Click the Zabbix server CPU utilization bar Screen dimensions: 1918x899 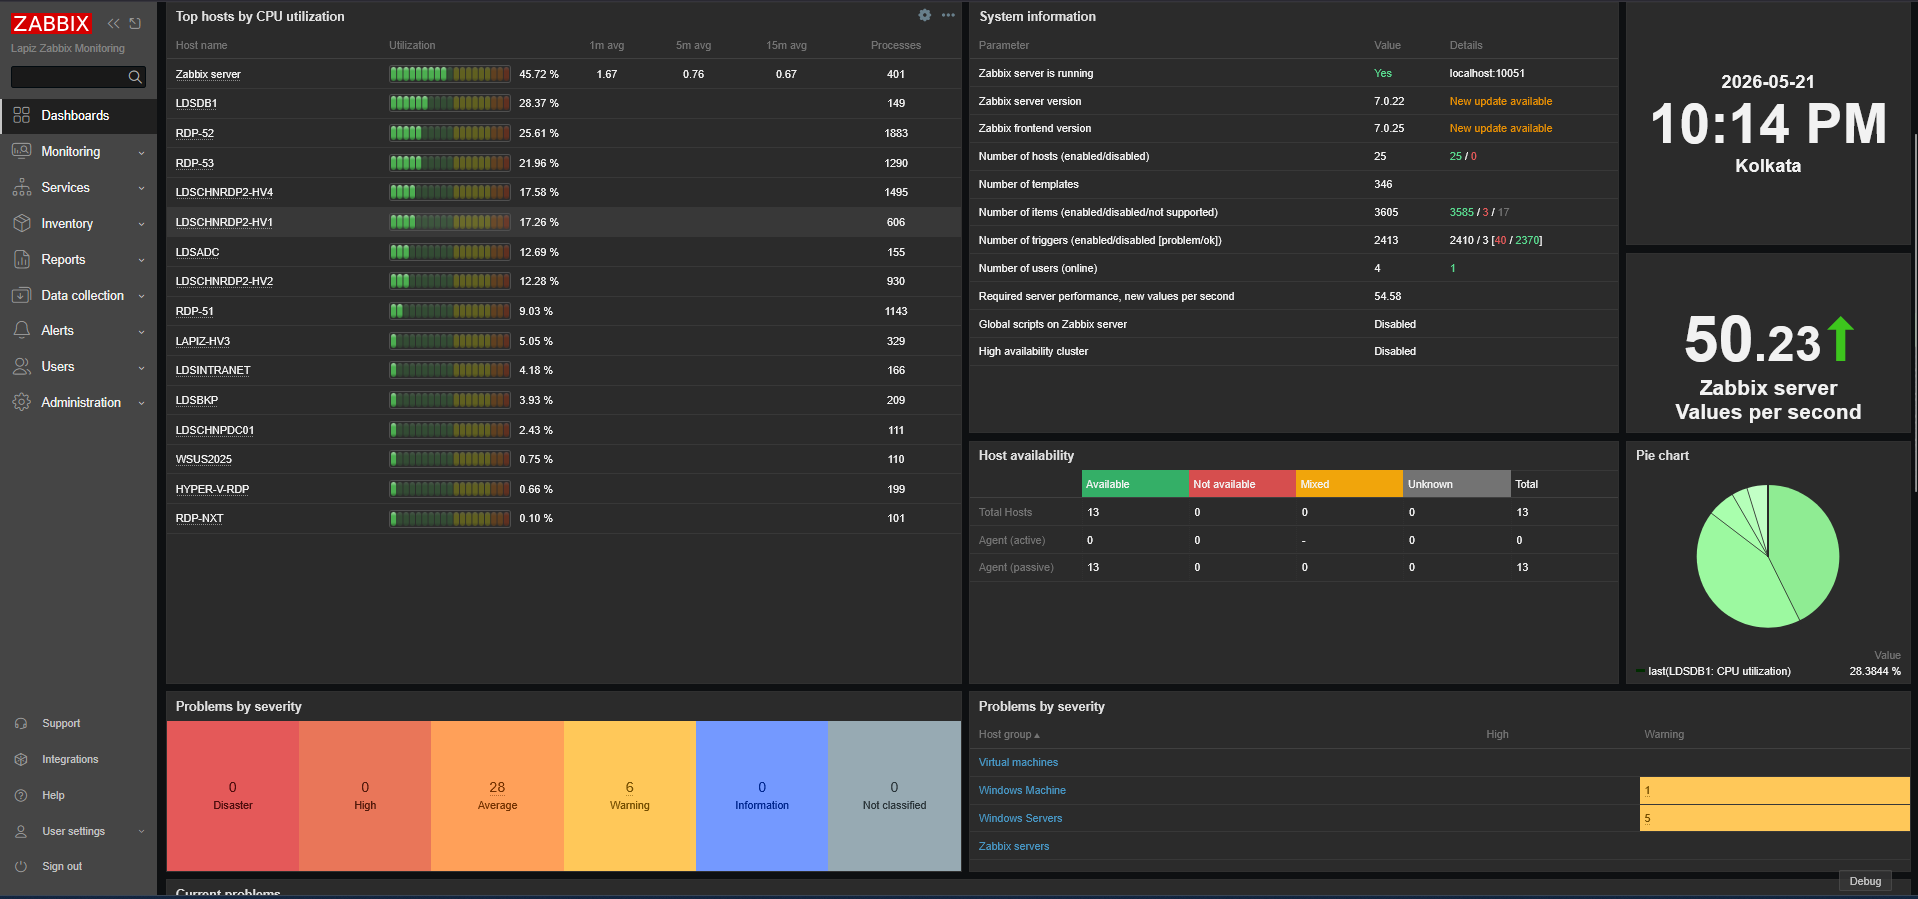[450, 74]
